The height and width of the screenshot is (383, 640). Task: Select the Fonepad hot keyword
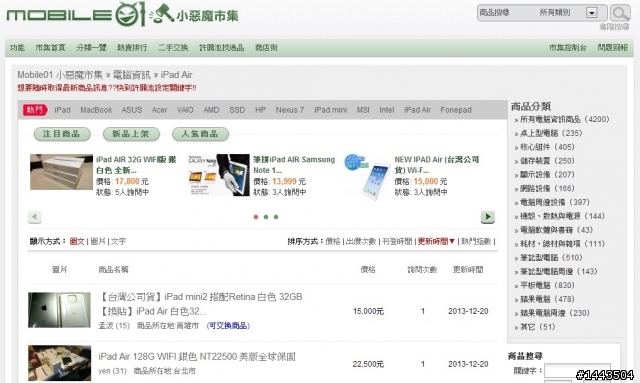point(456,110)
